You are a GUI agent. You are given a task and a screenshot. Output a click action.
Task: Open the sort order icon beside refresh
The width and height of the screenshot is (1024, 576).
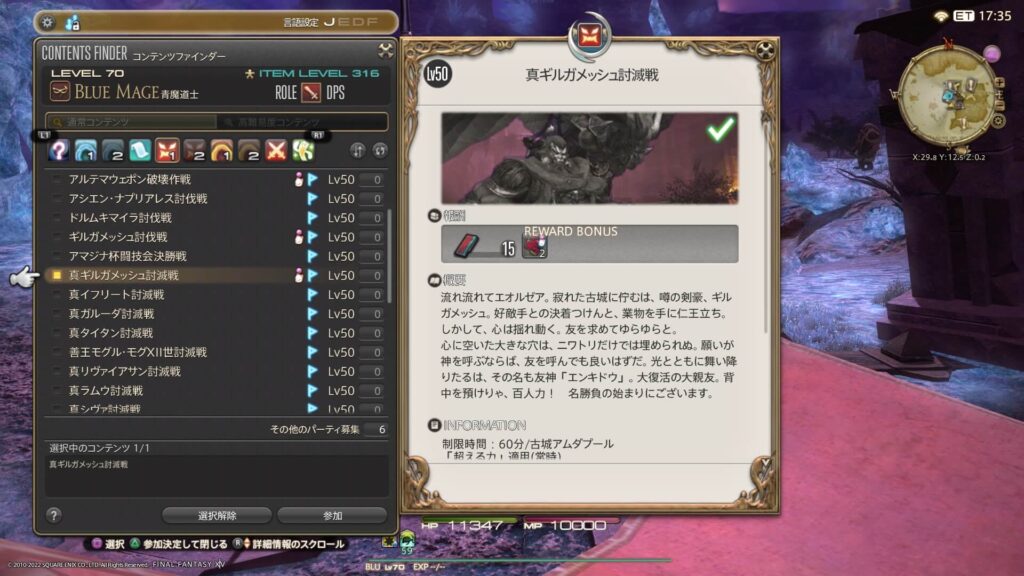(x=357, y=151)
